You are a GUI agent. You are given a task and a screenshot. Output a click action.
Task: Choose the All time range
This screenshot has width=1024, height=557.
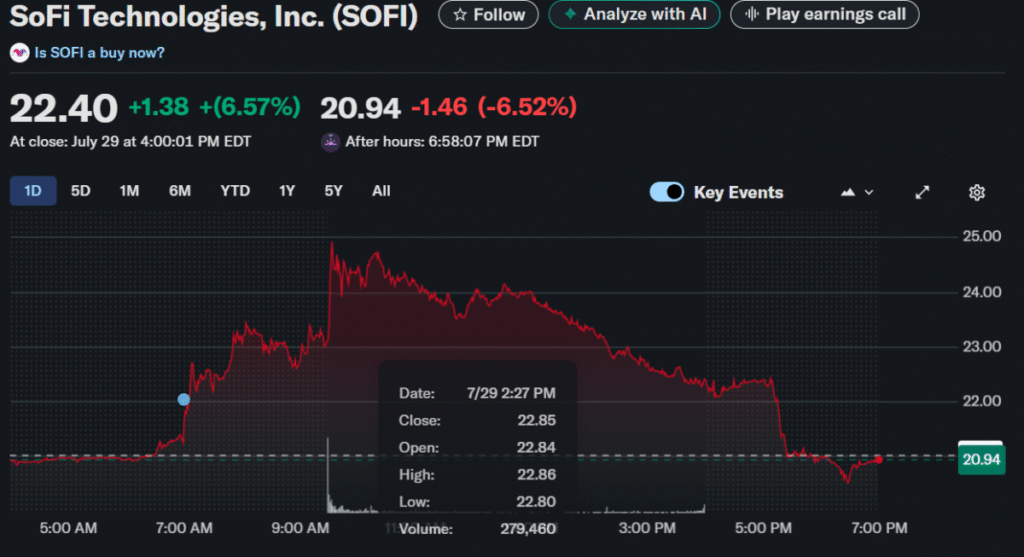coord(381,191)
